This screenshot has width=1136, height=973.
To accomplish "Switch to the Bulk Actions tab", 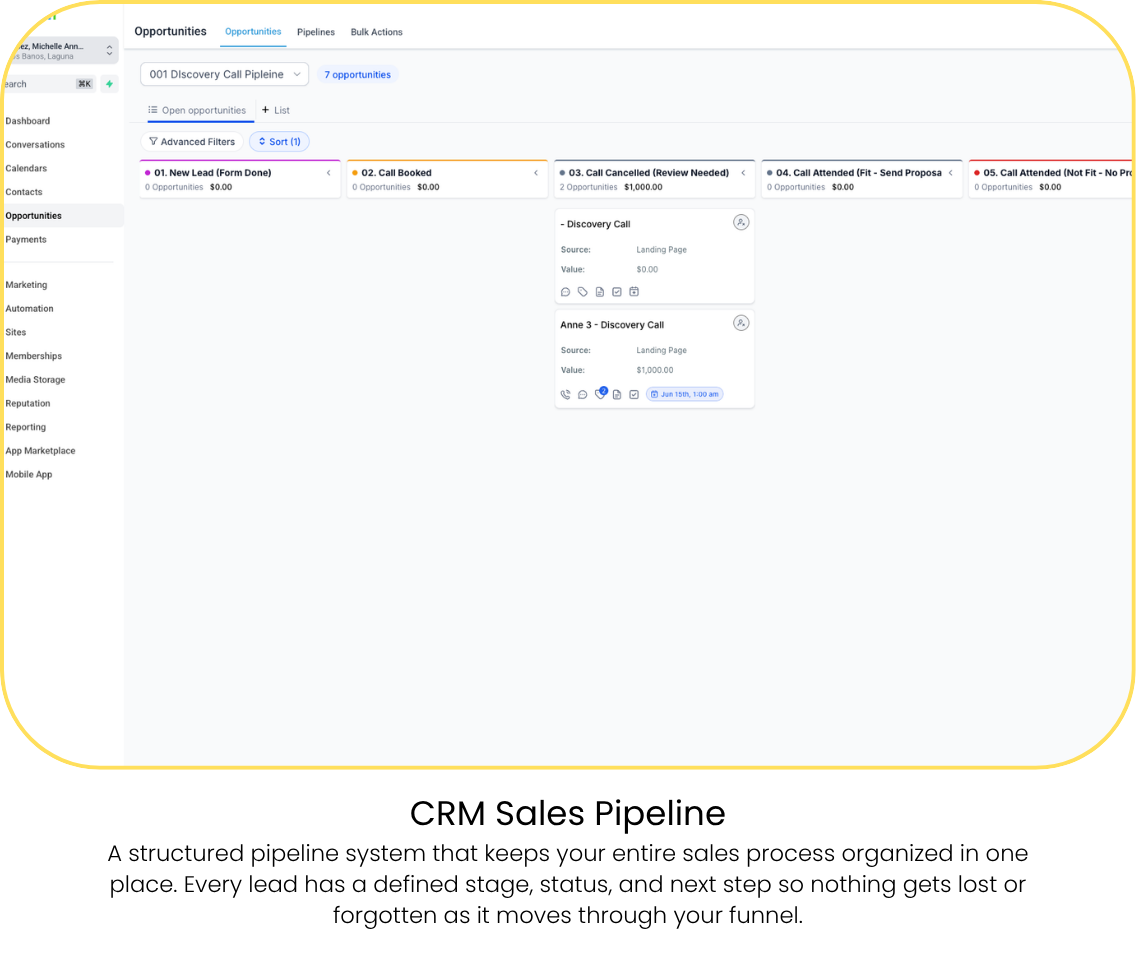I will [376, 32].
